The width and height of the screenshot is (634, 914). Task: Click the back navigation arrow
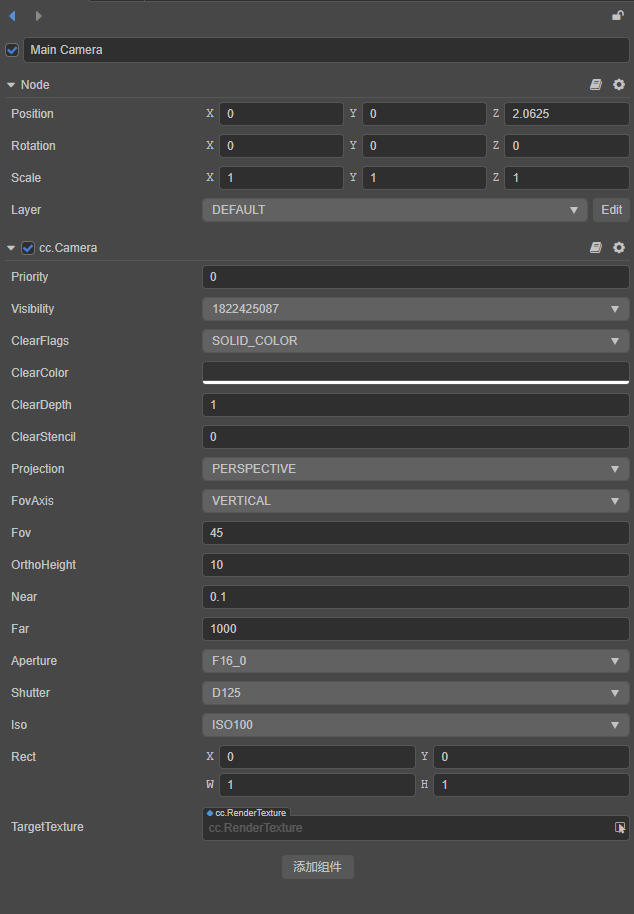tap(12, 16)
